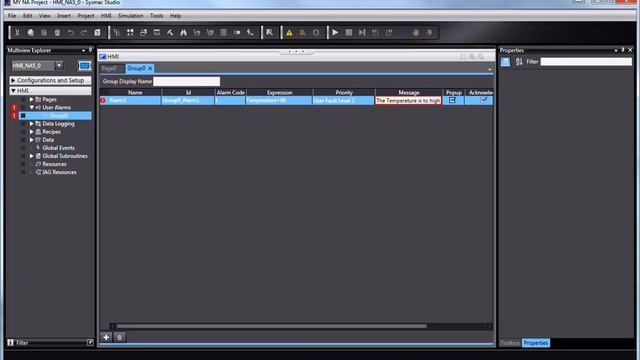This screenshot has width=640, height=360.
Task: Toggle the Popup checkbox for Alarm1
Action: (x=452, y=100)
